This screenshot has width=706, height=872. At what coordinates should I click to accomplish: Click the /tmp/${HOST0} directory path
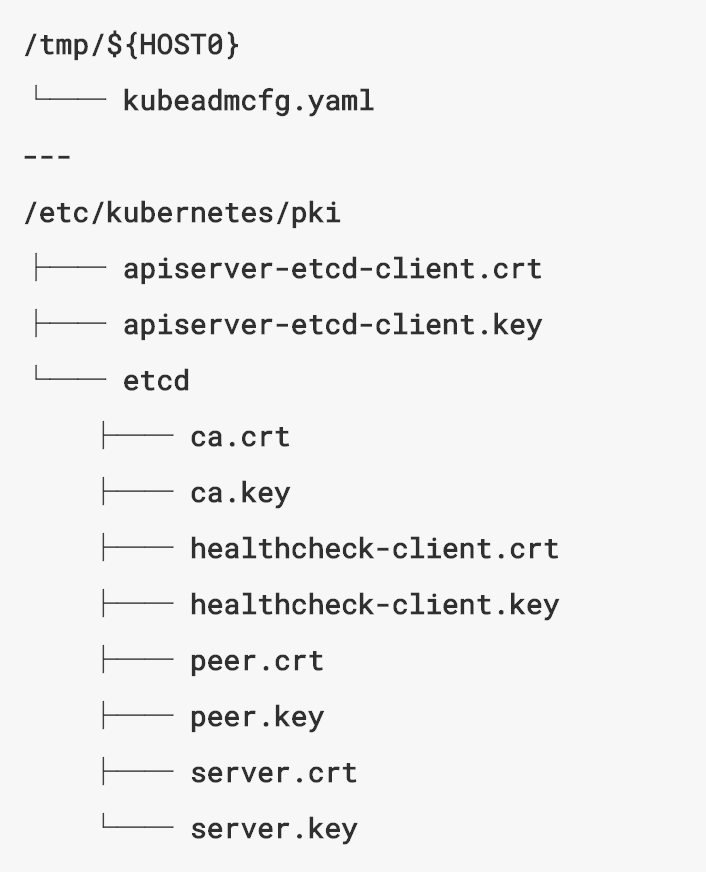(132, 45)
